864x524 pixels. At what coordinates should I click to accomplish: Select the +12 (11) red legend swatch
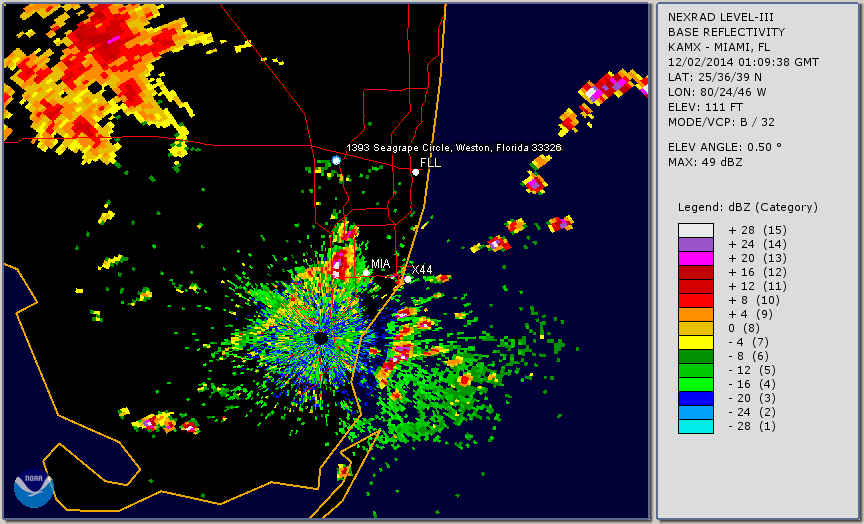point(696,287)
